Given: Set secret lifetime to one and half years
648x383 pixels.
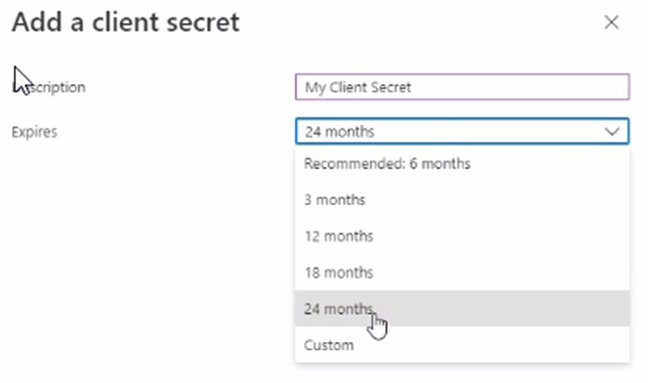Looking at the screenshot, I should [462, 273].
